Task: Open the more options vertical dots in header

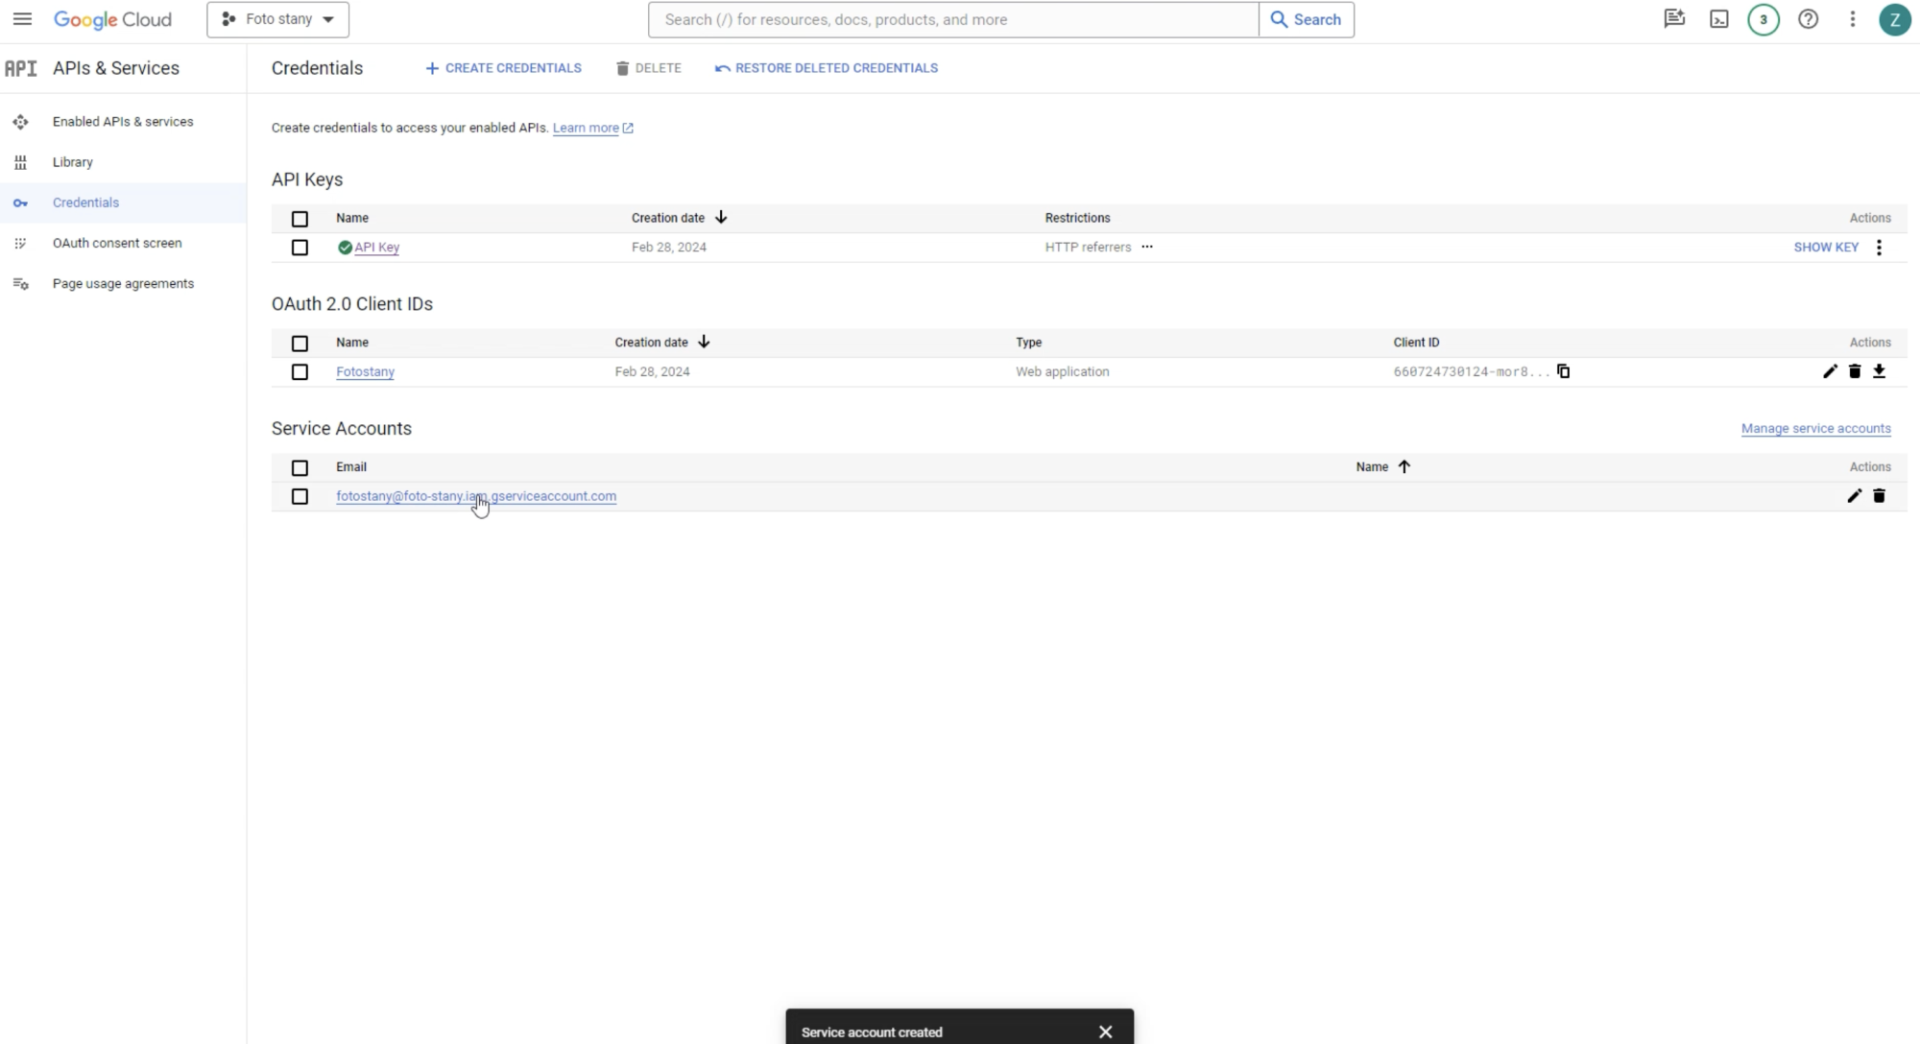Action: [1852, 19]
